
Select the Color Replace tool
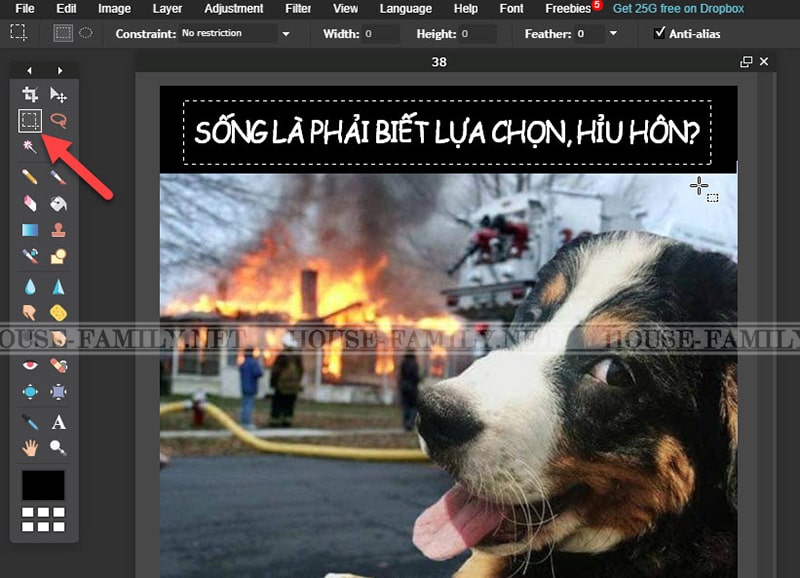[x=30, y=256]
